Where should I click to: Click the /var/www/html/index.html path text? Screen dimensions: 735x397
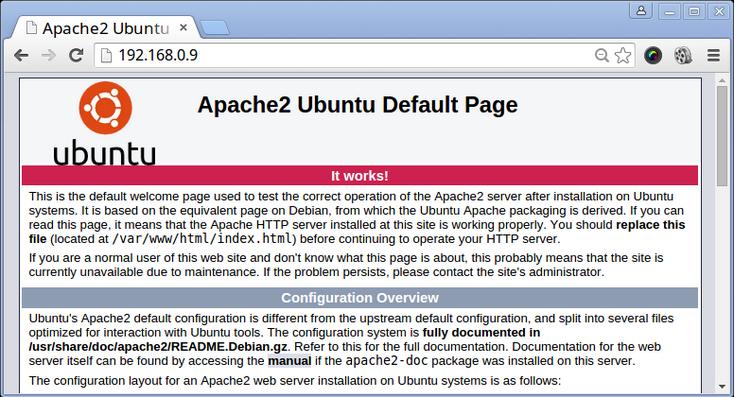point(202,239)
